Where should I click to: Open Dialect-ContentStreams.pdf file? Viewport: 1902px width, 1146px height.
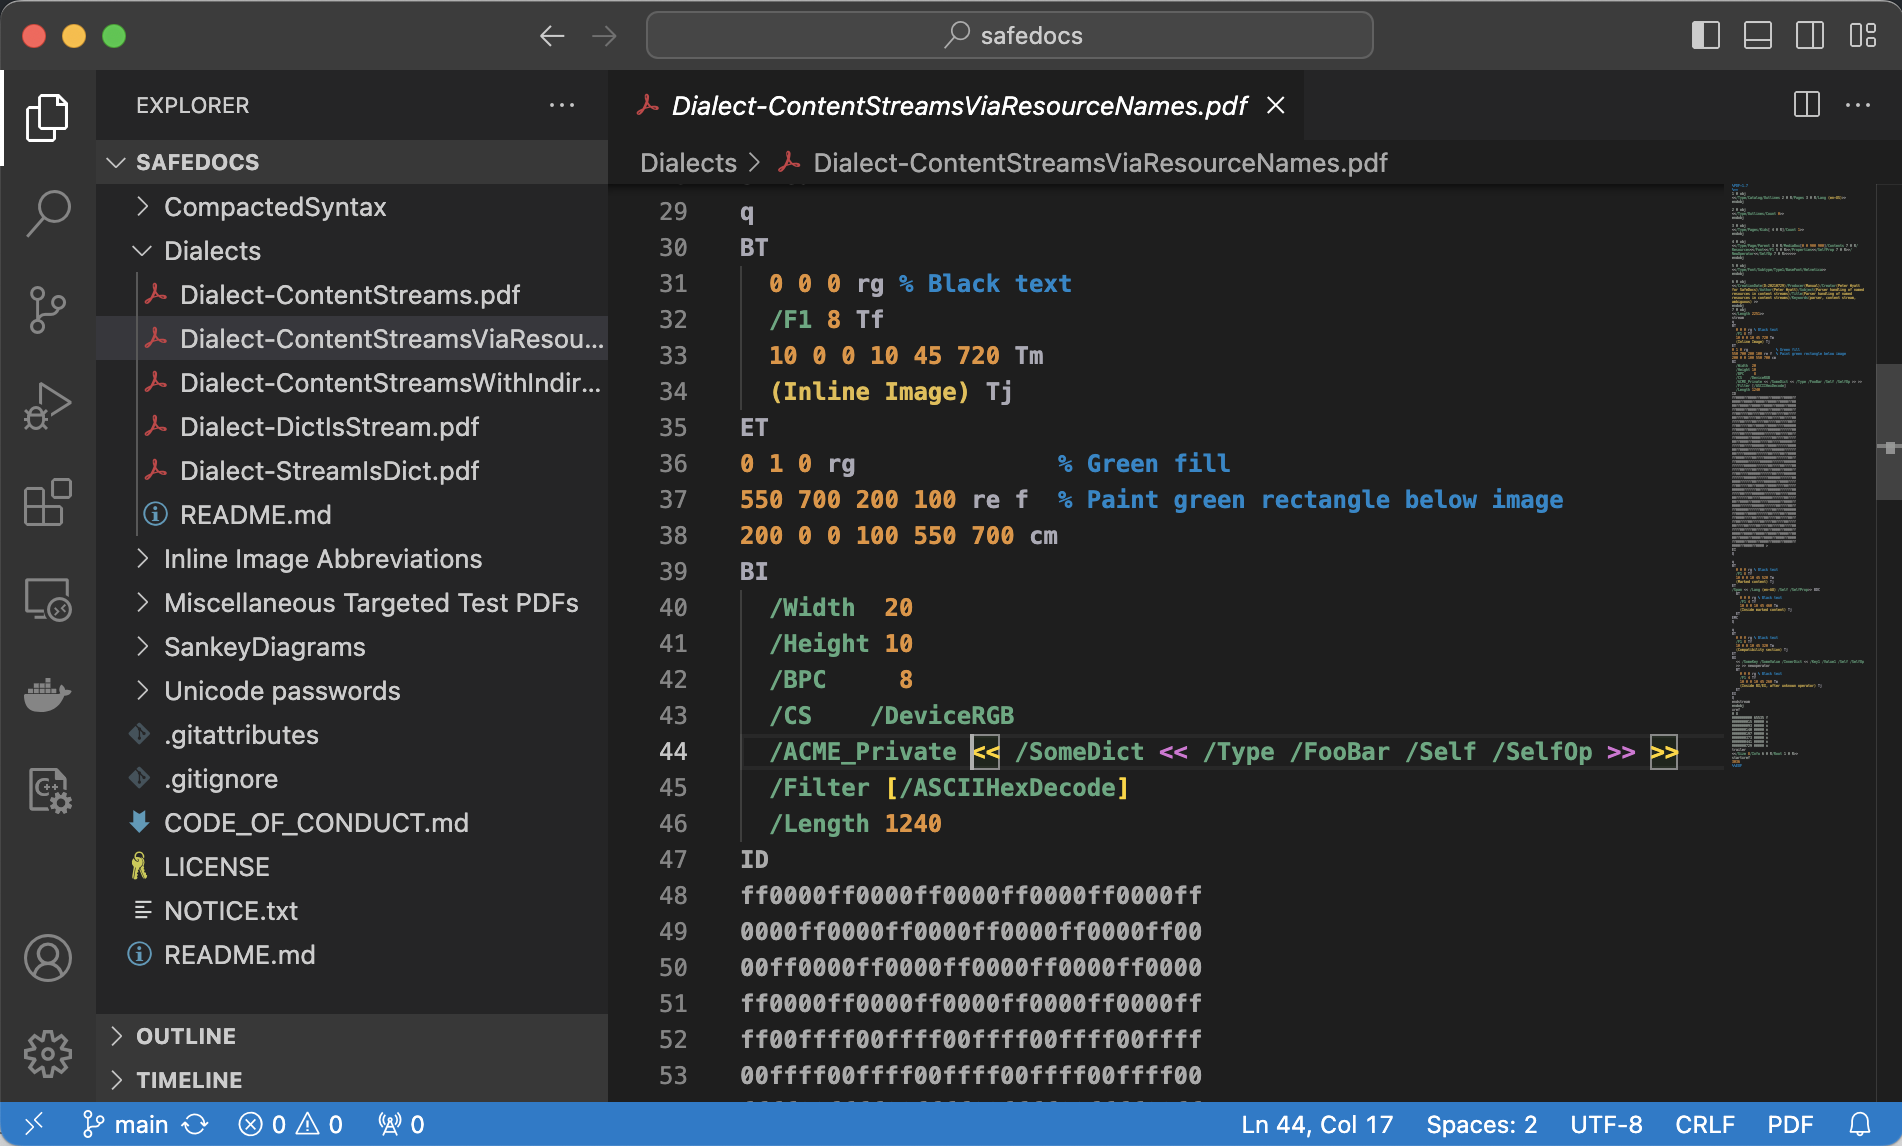pyautogui.click(x=352, y=295)
